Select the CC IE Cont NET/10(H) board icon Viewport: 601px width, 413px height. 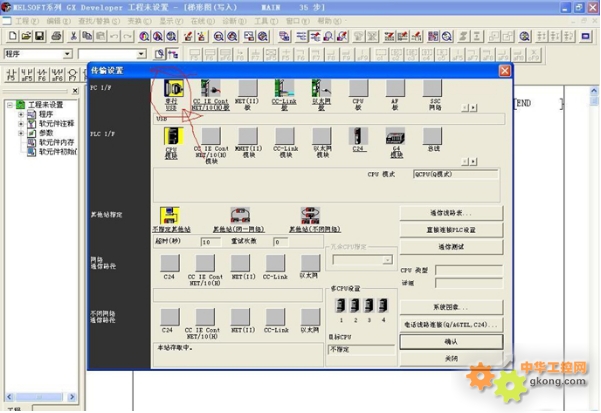(210, 88)
